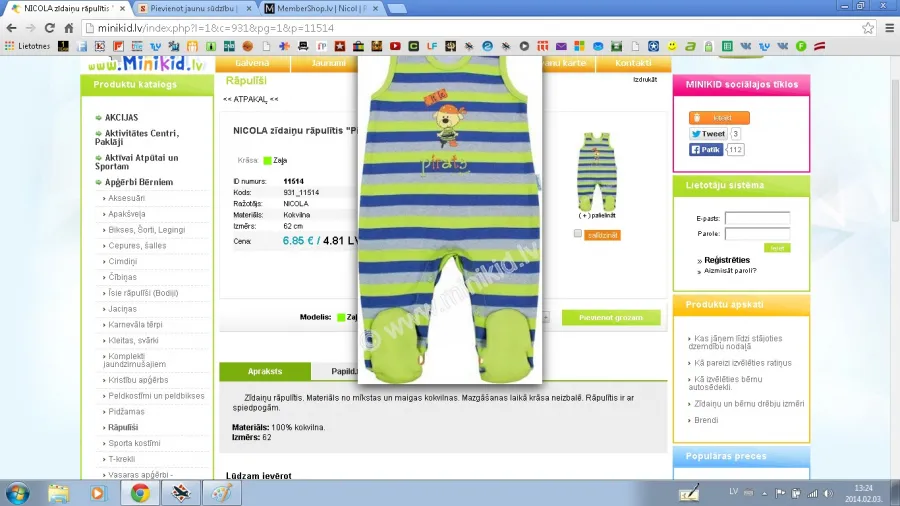
Task: Go forward with the browser forward arrow
Action: coord(30,28)
